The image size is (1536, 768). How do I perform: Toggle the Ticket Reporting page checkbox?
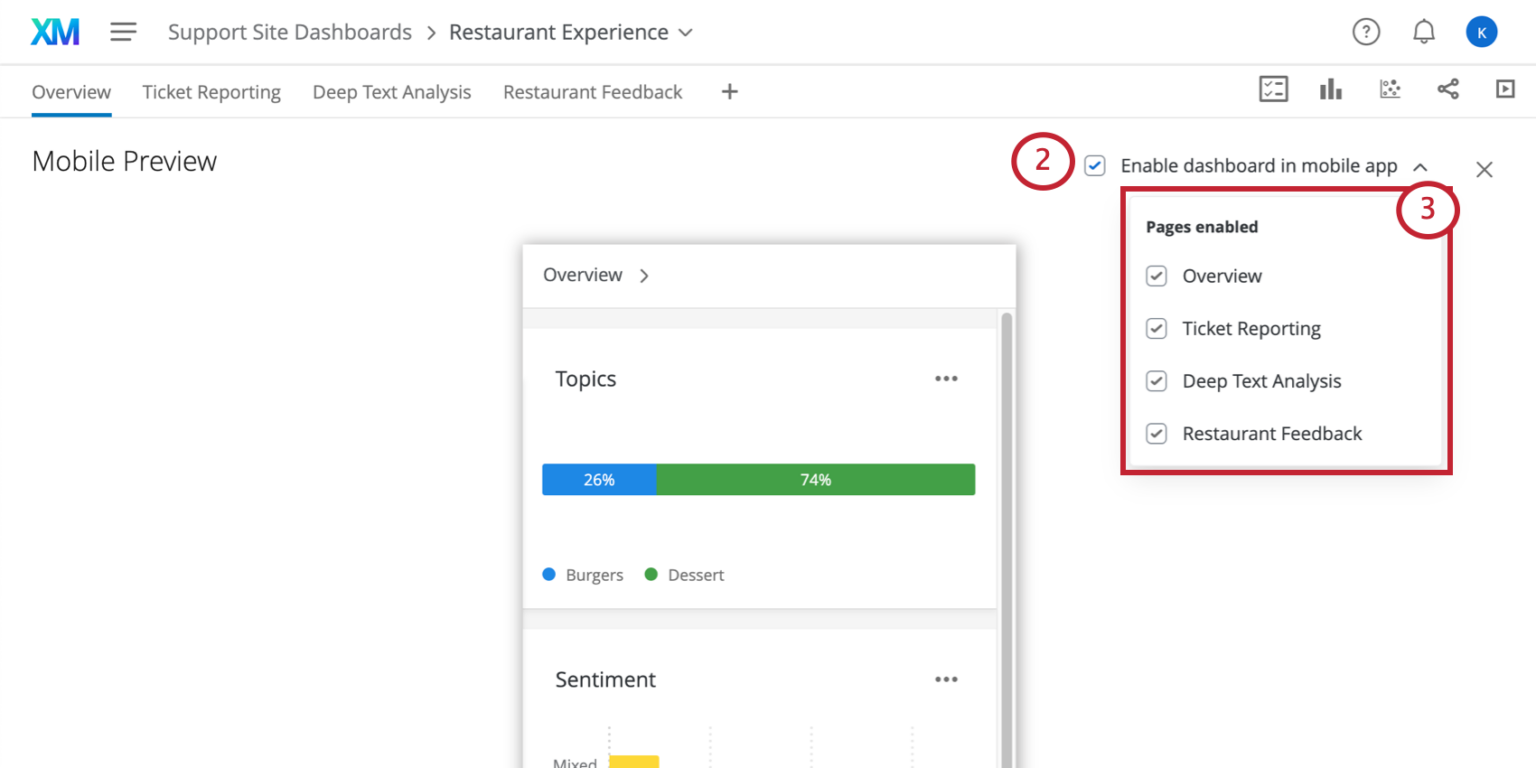1156,329
